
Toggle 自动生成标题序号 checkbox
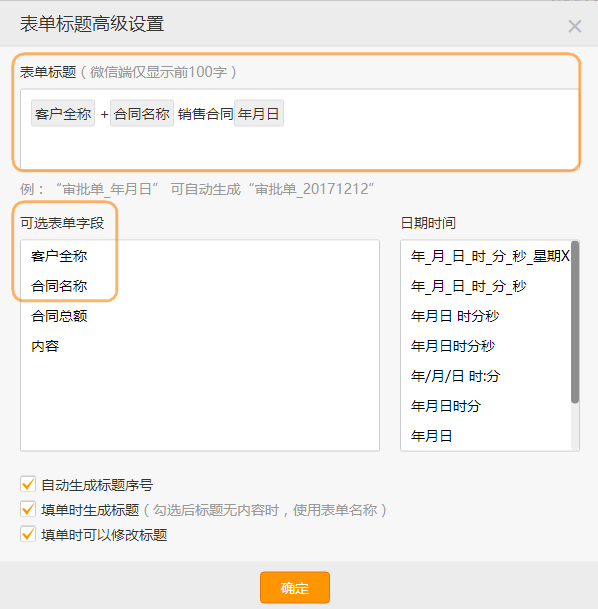(x=28, y=484)
